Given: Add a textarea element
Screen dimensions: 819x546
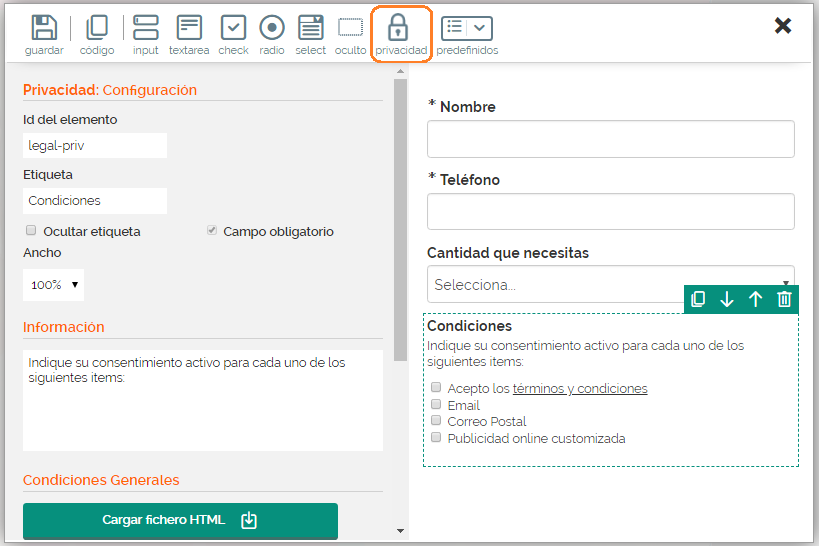Looking at the screenshot, I should [x=189, y=28].
